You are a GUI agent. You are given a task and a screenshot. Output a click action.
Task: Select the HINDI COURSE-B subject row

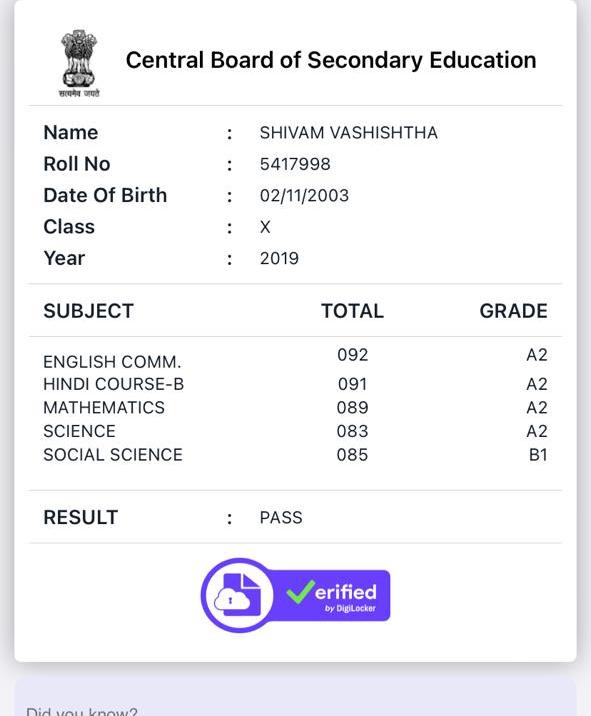click(296, 384)
